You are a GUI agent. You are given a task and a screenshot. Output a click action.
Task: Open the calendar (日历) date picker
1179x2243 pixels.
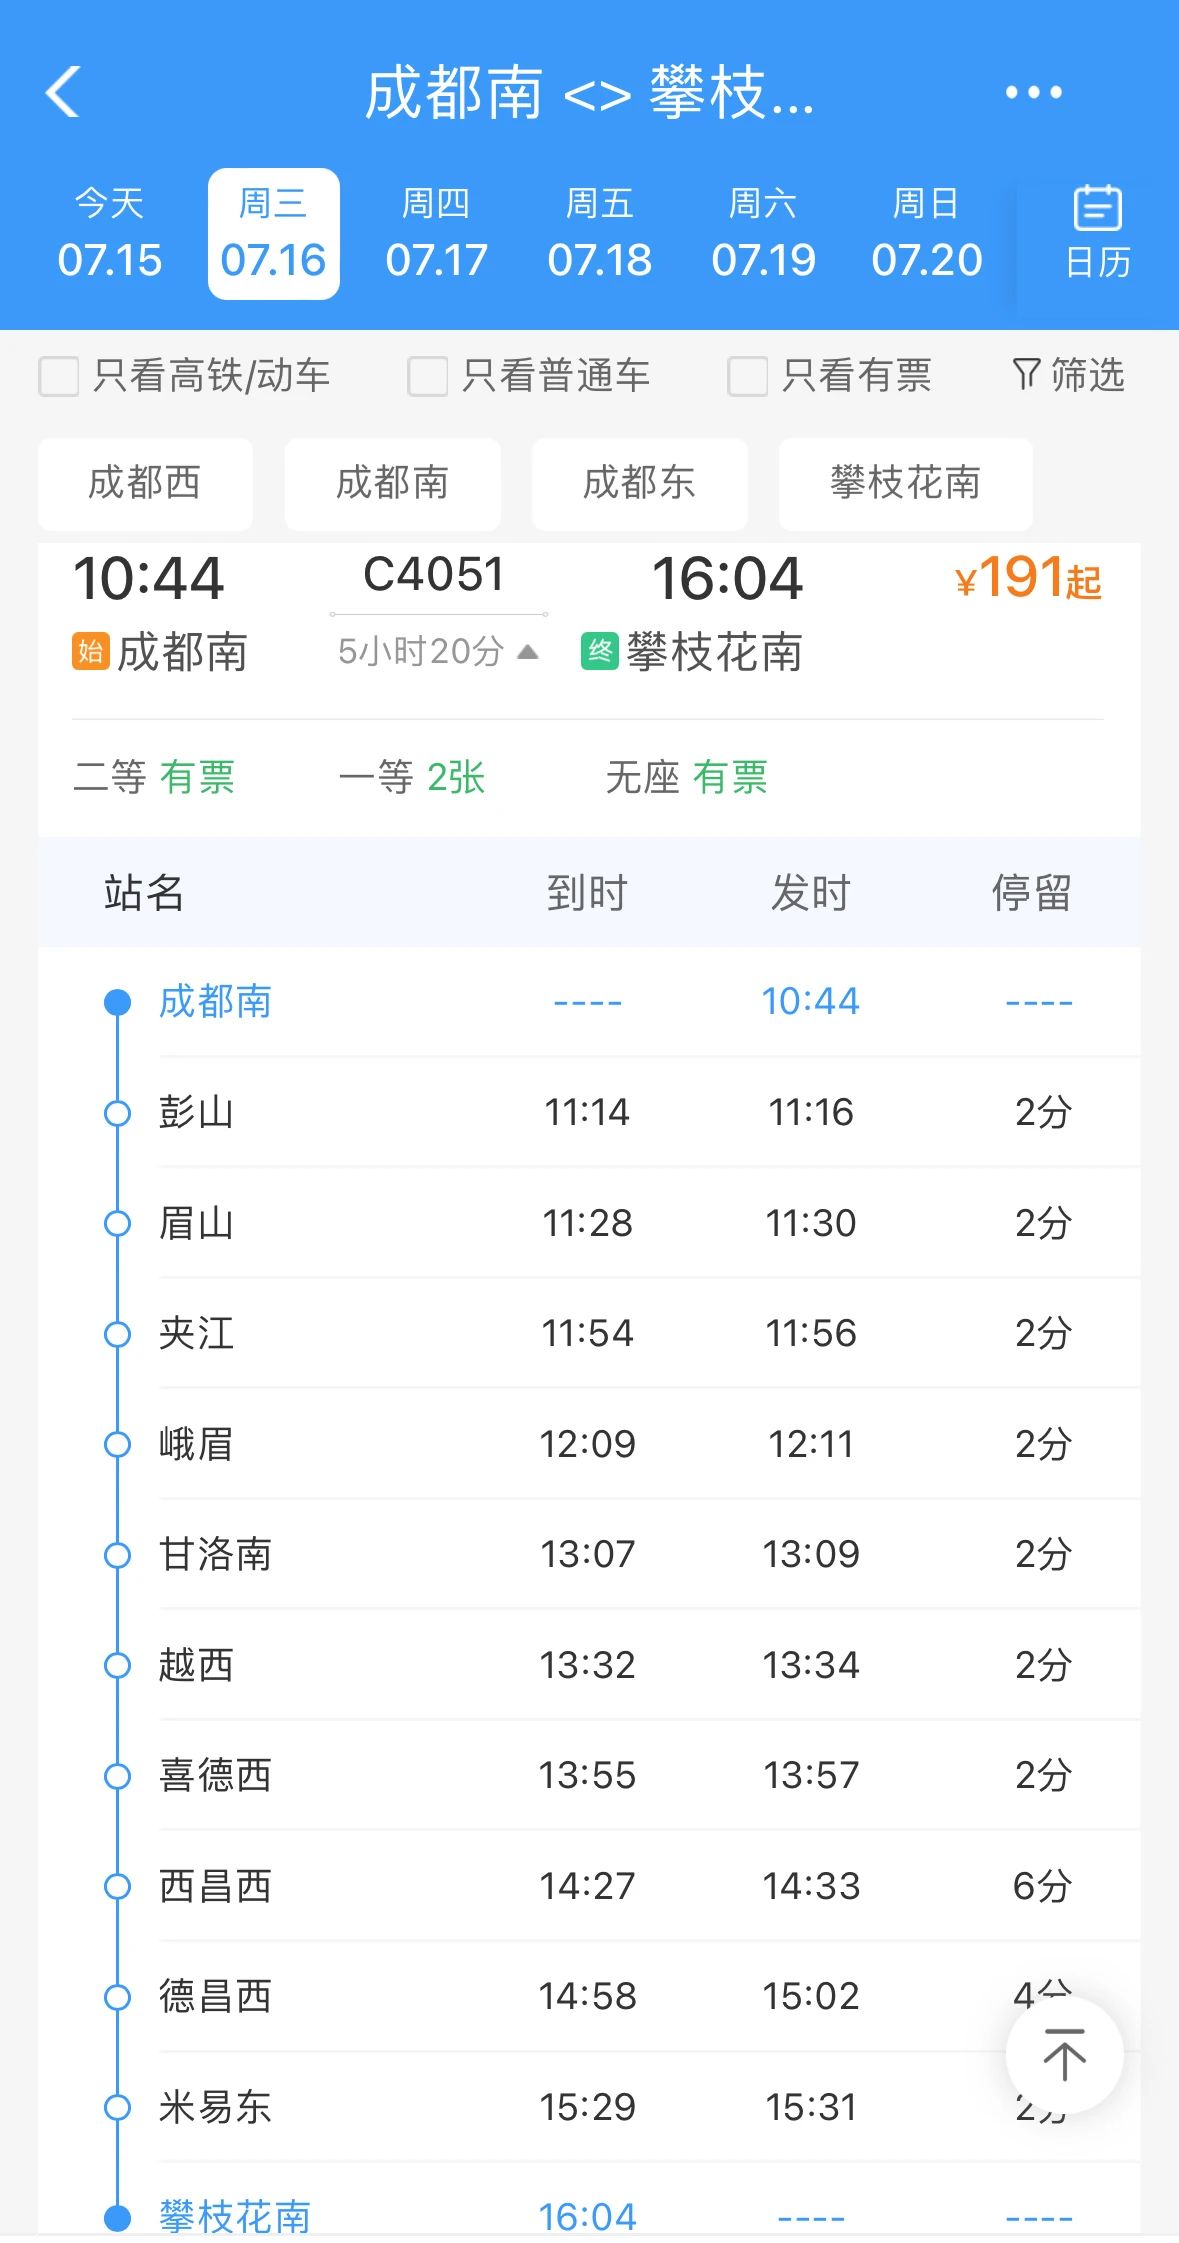(x=1097, y=233)
